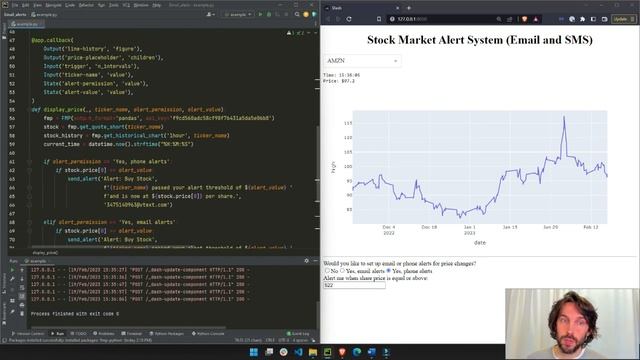Open the View menu in PyCharm
Screen dimensions: 640x360
pos(38,5)
